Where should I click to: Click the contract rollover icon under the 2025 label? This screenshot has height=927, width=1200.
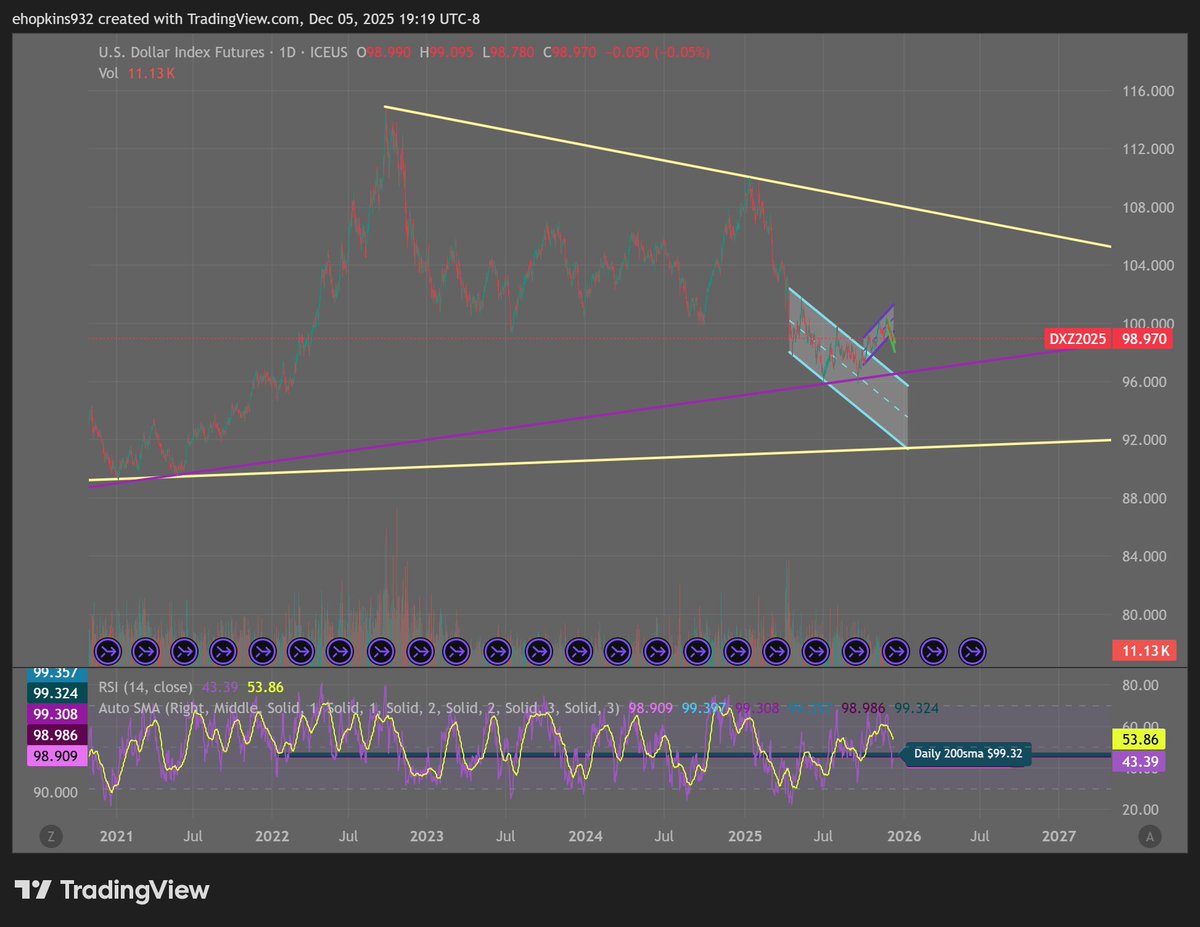737,651
